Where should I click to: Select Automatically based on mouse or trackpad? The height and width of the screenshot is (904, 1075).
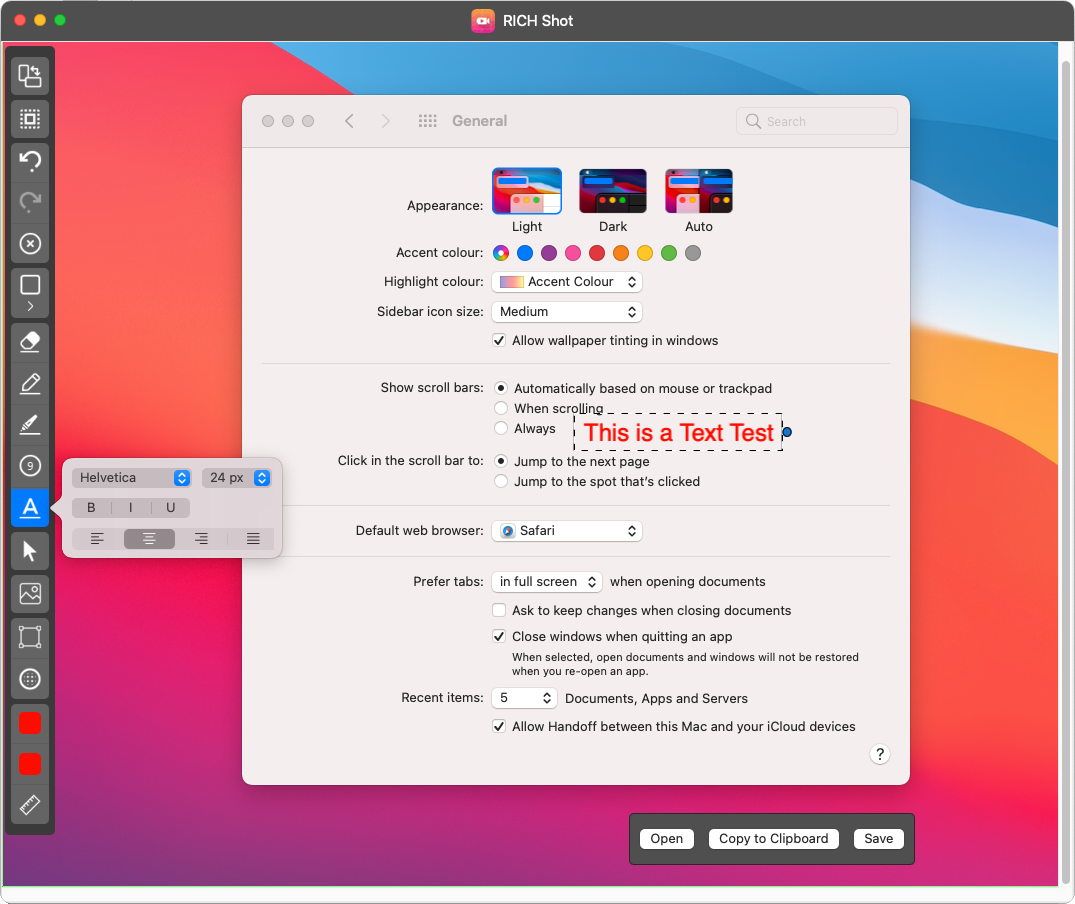click(x=501, y=388)
